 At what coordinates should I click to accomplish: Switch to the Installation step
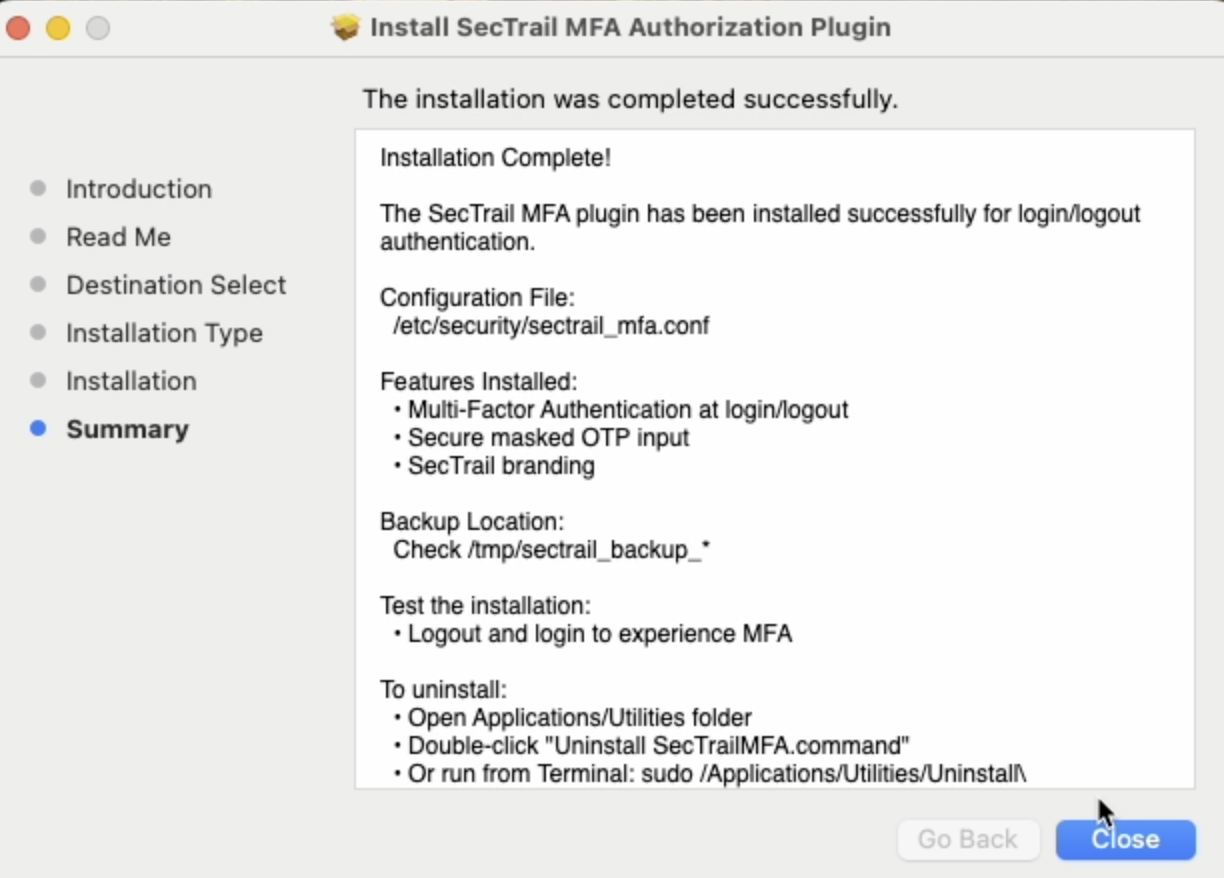coord(131,381)
